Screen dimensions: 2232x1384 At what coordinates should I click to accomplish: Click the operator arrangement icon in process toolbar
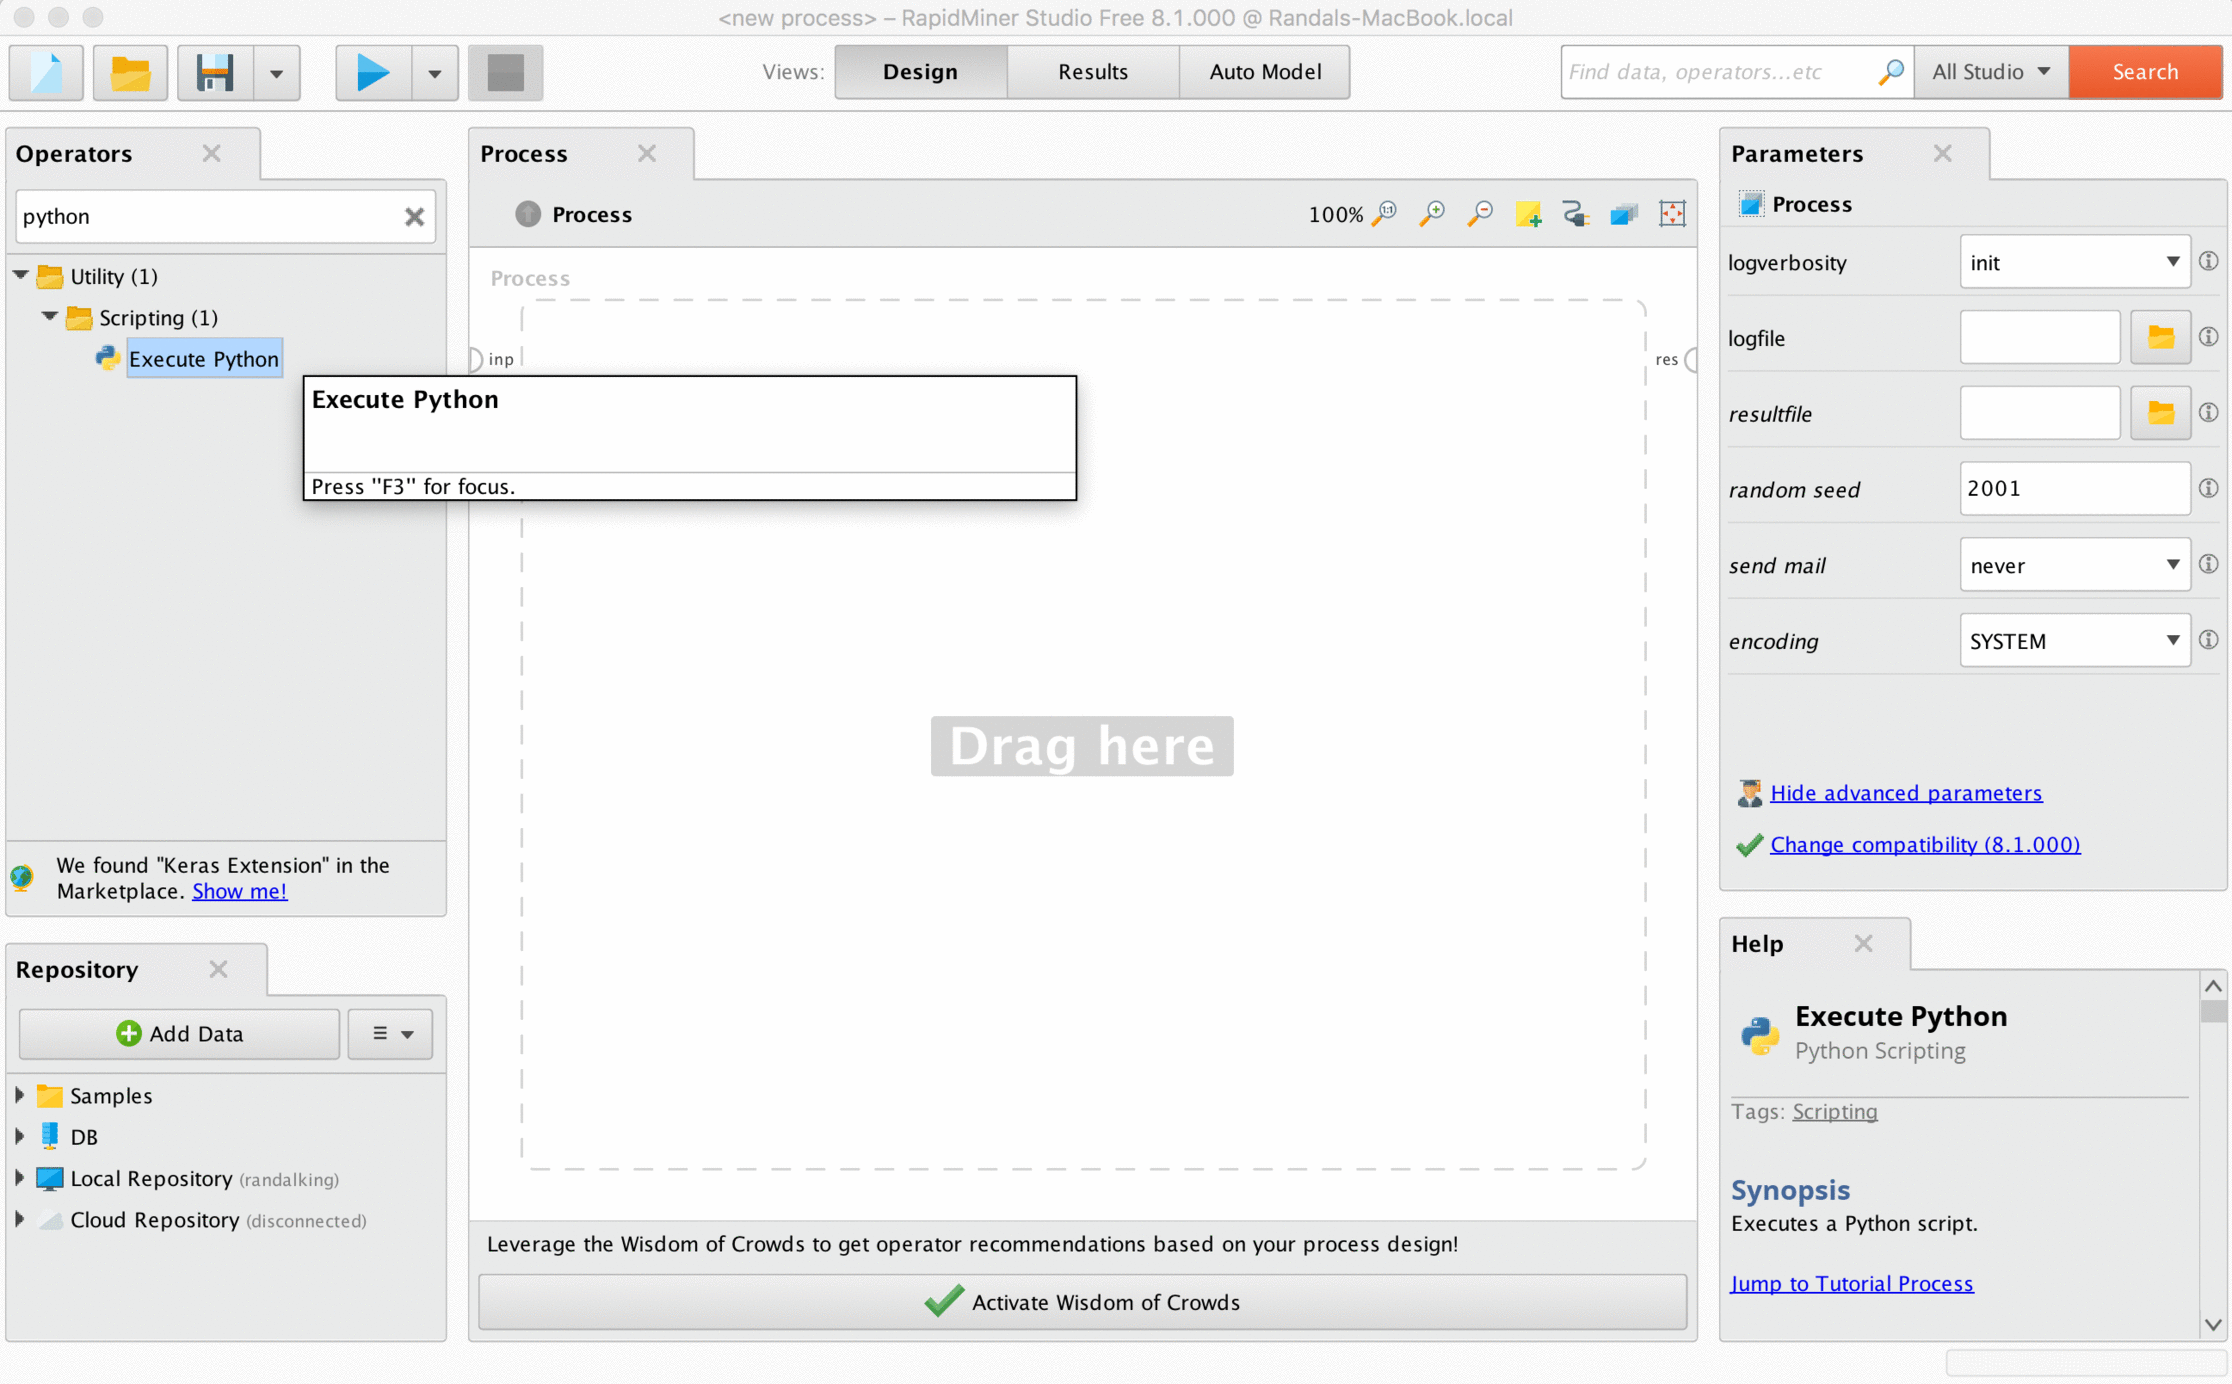point(1624,213)
